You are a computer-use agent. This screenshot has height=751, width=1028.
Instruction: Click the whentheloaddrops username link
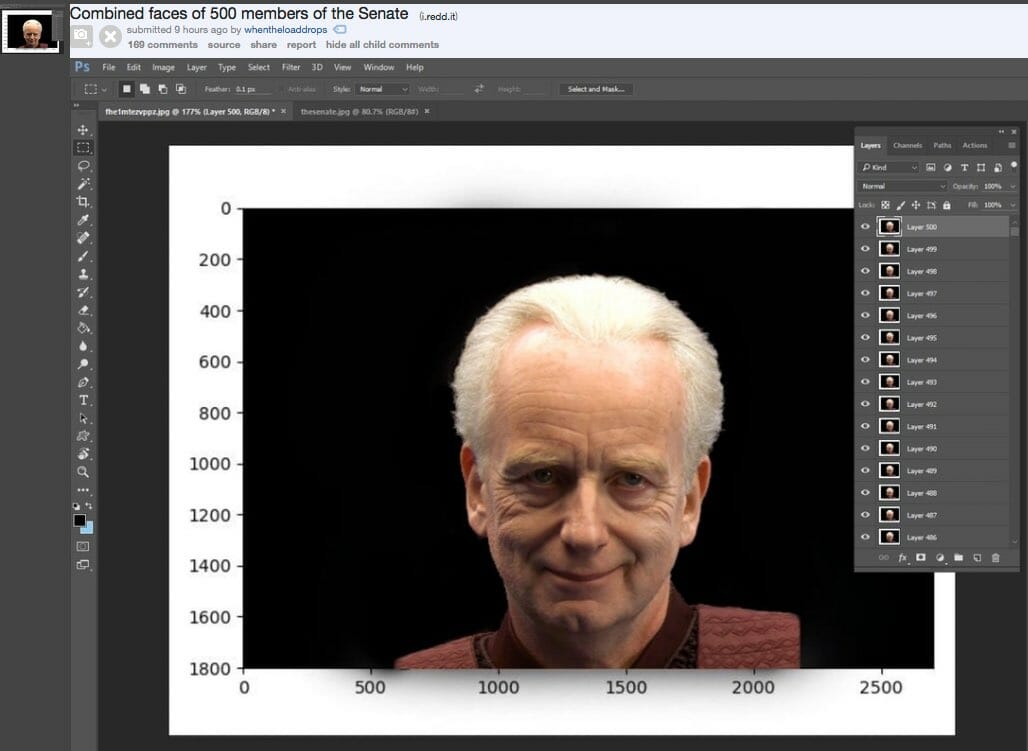(x=286, y=30)
